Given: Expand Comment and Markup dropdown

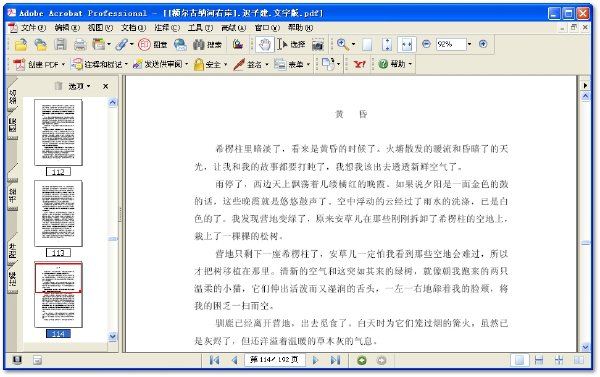Looking at the screenshot, I should [126, 64].
